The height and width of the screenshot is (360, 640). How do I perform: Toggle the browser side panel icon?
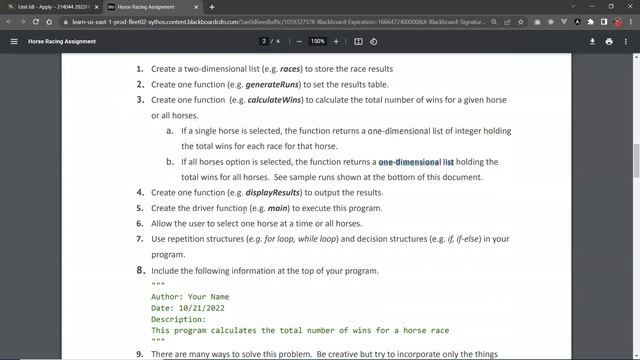(604, 22)
